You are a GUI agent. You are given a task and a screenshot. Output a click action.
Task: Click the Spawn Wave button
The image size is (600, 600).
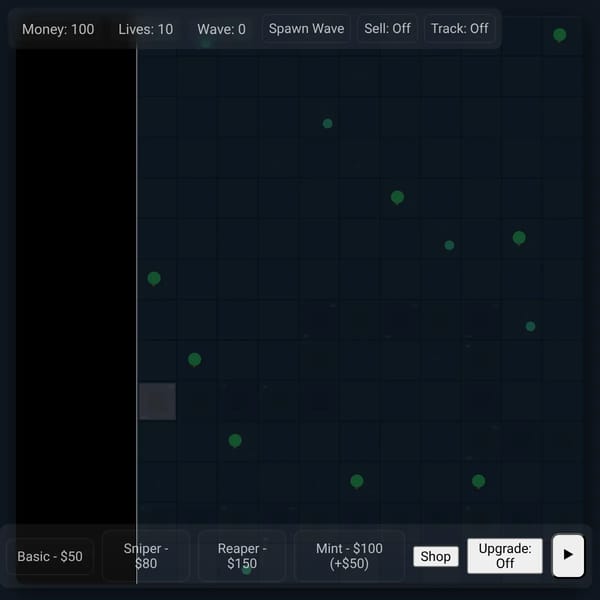pyautogui.click(x=306, y=29)
